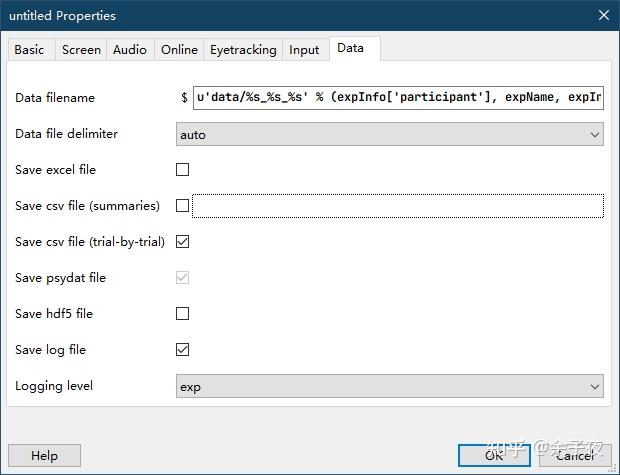Viewport: 620px width, 475px height.
Task: Open the Screen tab
Action: (81, 50)
